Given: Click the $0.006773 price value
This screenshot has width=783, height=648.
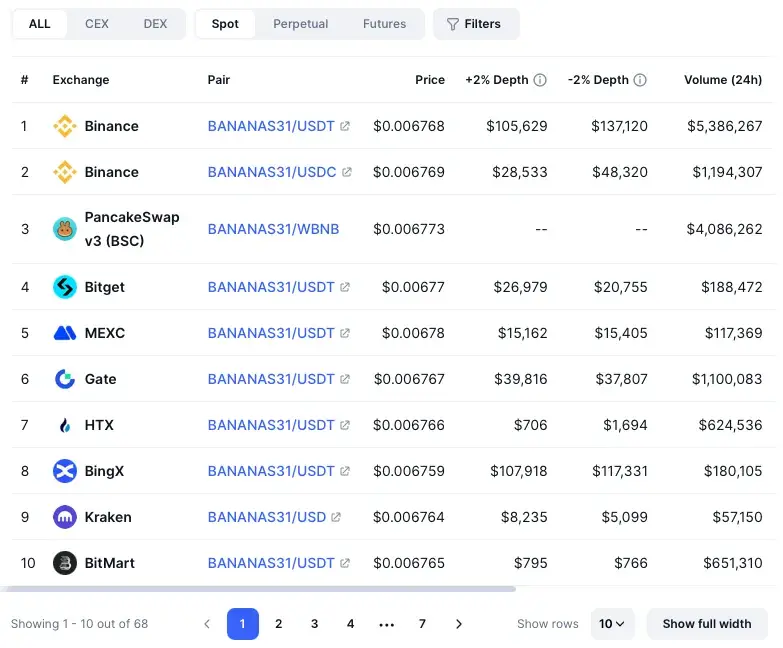Looking at the screenshot, I should (x=409, y=229).
